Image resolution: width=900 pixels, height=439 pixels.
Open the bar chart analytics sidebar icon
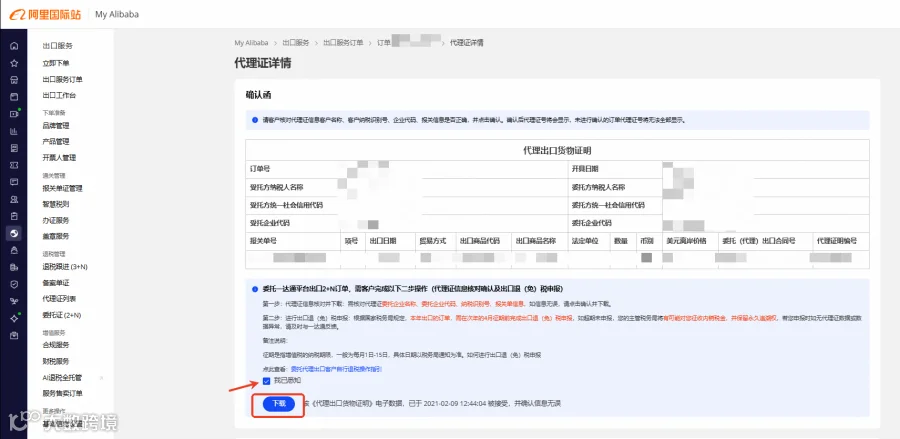pyautogui.click(x=14, y=131)
